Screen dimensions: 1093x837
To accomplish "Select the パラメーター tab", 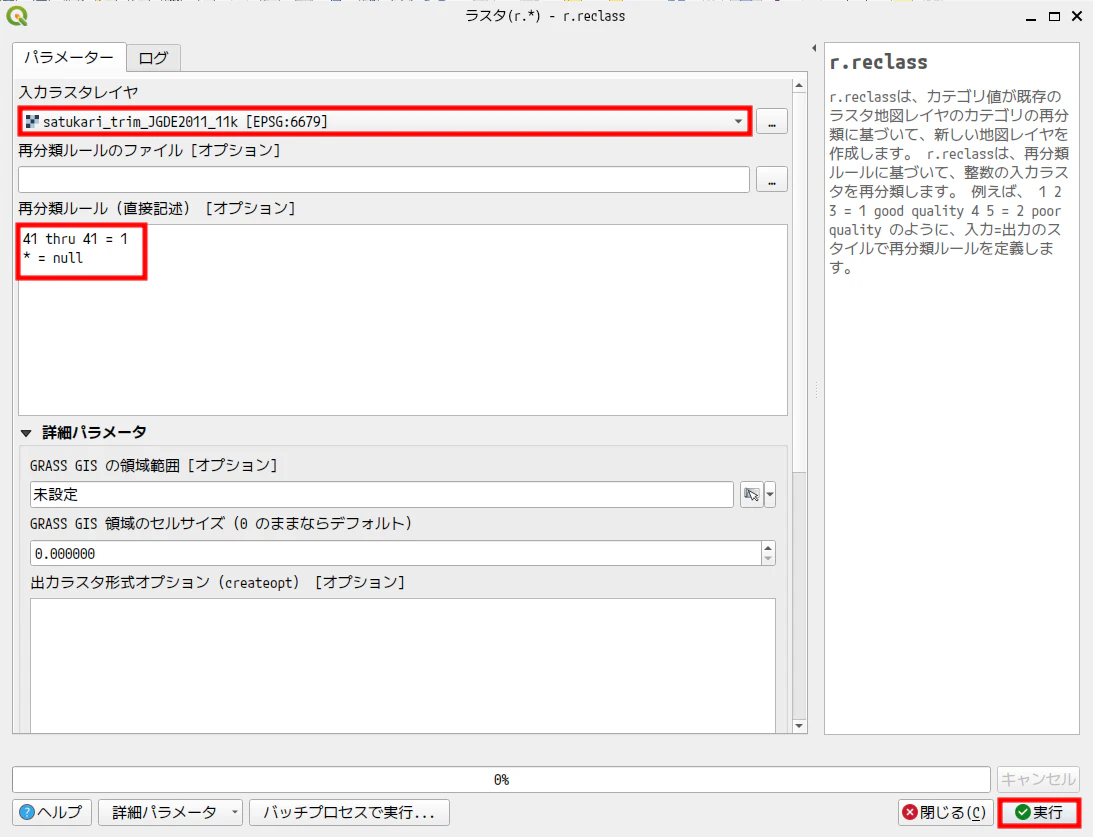I will 69,57.
